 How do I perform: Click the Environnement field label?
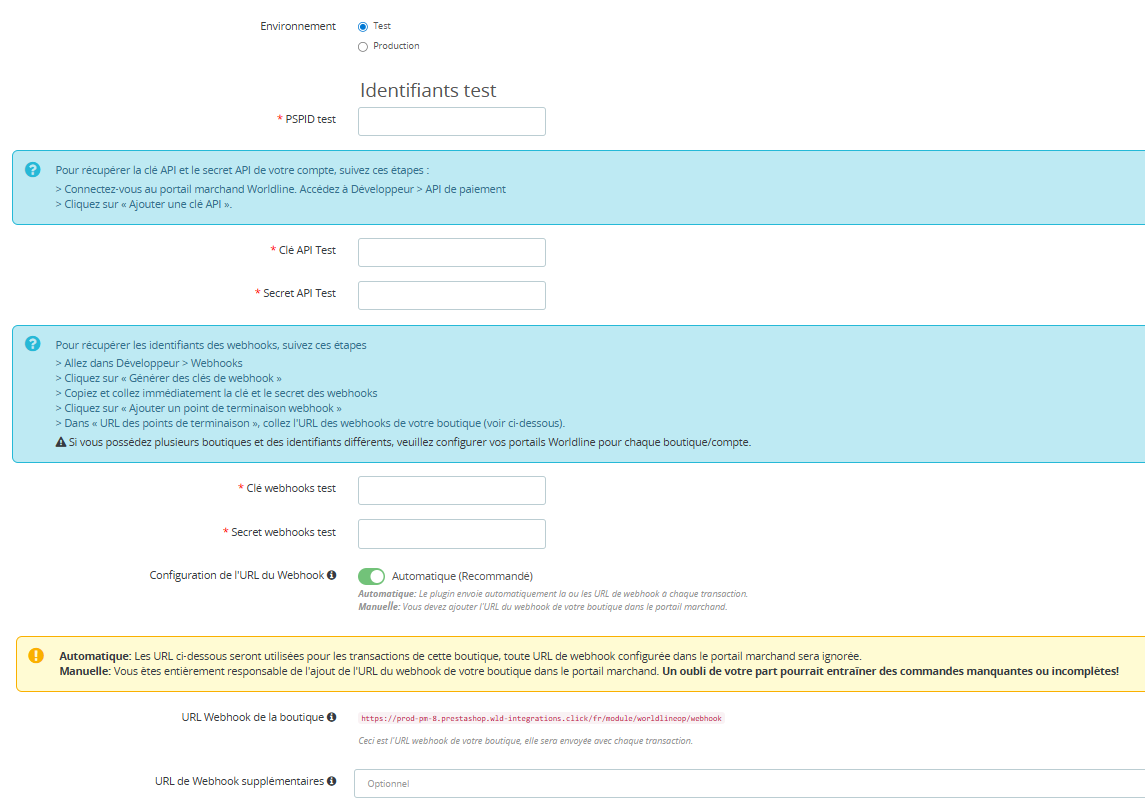298,26
